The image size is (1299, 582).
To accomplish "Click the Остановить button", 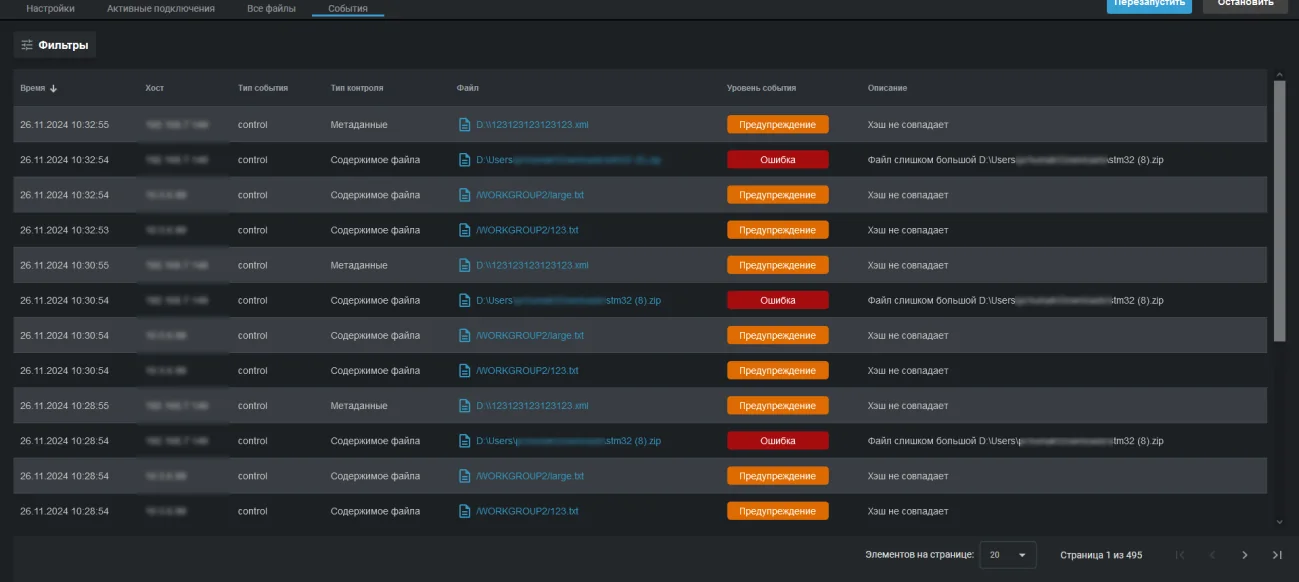I will [x=1246, y=5].
